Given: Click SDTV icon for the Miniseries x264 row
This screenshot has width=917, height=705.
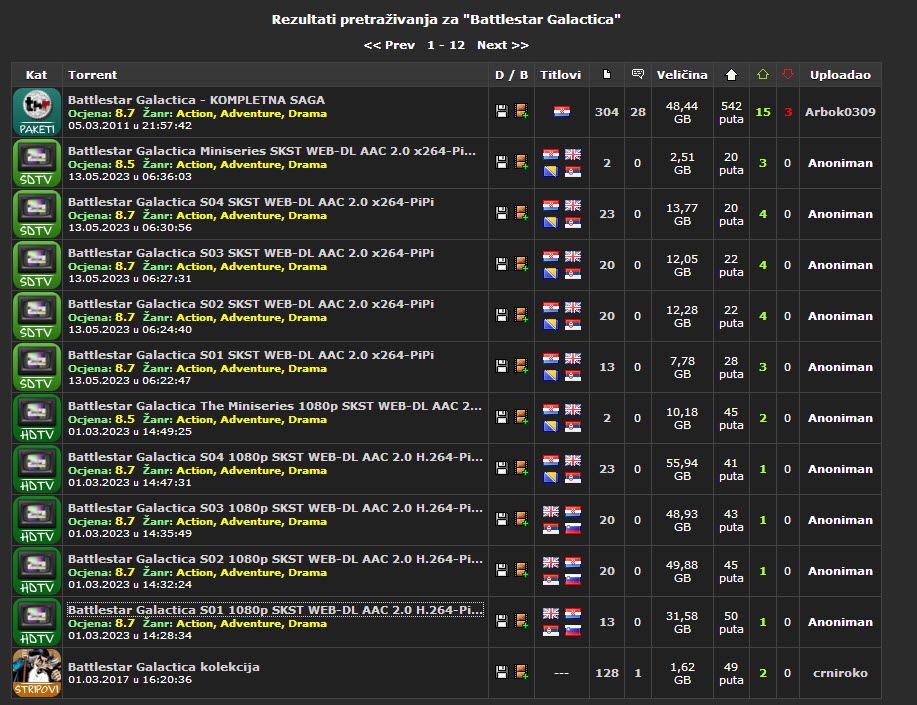Looking at the screenshot, I should pyautogui.click(x=37, y=163).
